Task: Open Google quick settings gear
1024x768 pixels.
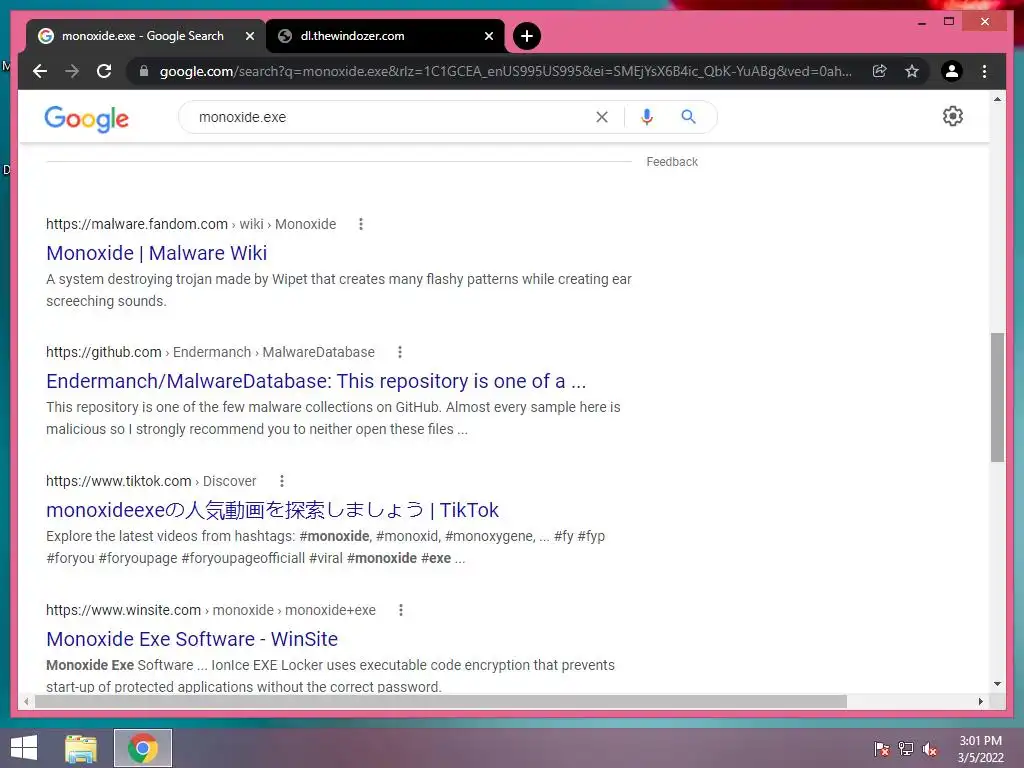Action: point(953,116)
